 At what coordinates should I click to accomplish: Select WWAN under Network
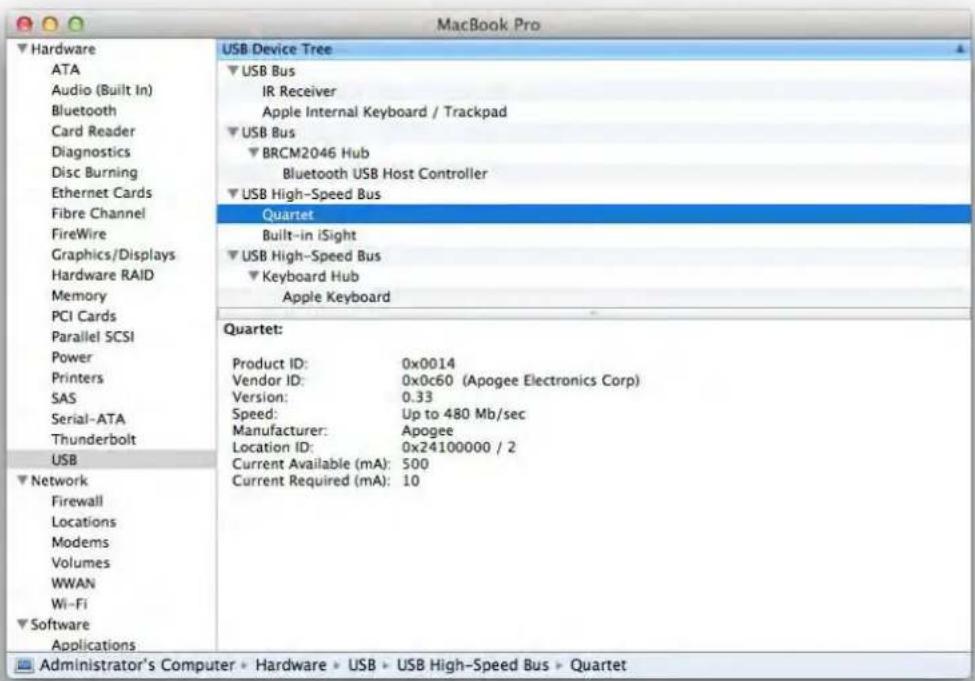tap(73, 583)
